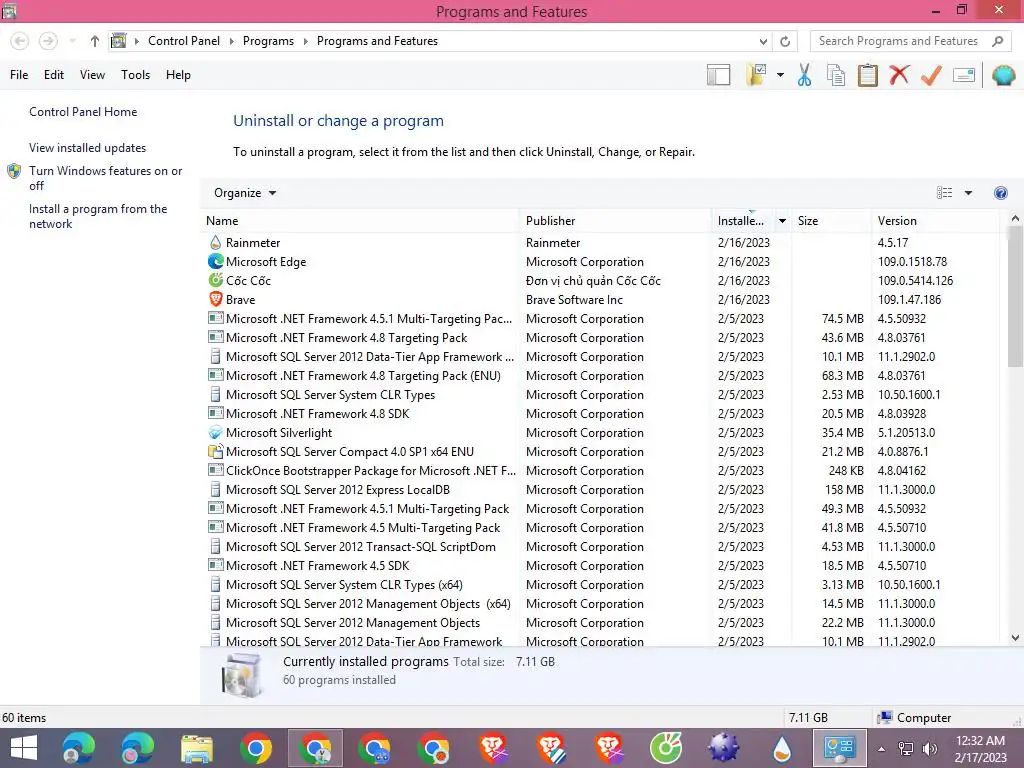
Task: Click the blue Help question mark icon
Action: pos(1000,193)
